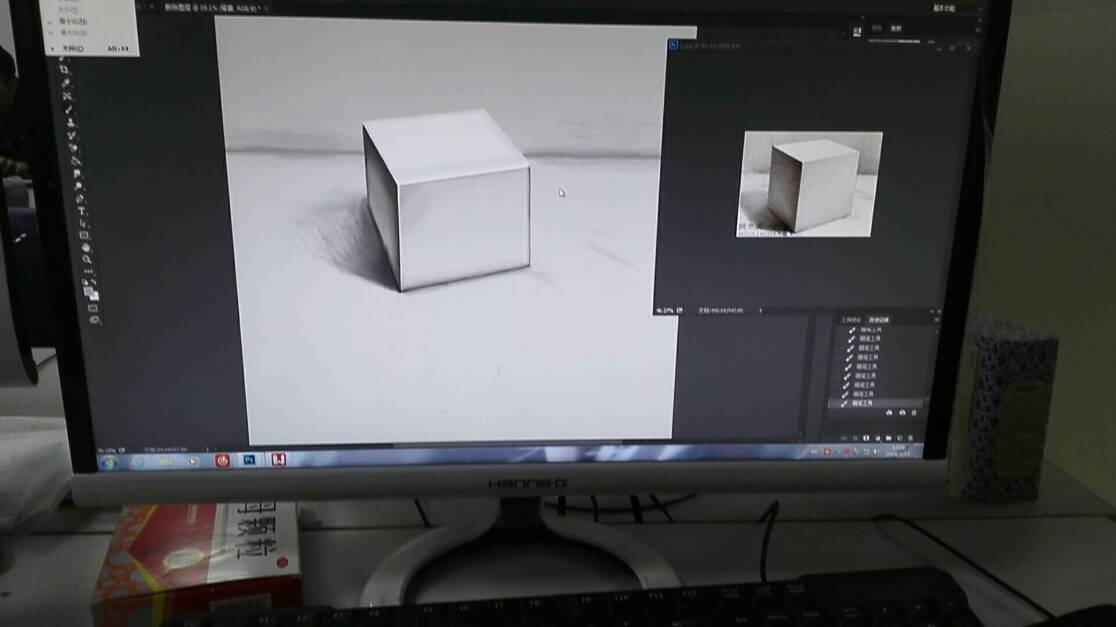
Task: Open the Windows Start button
Action: click(x=109, y=463)
